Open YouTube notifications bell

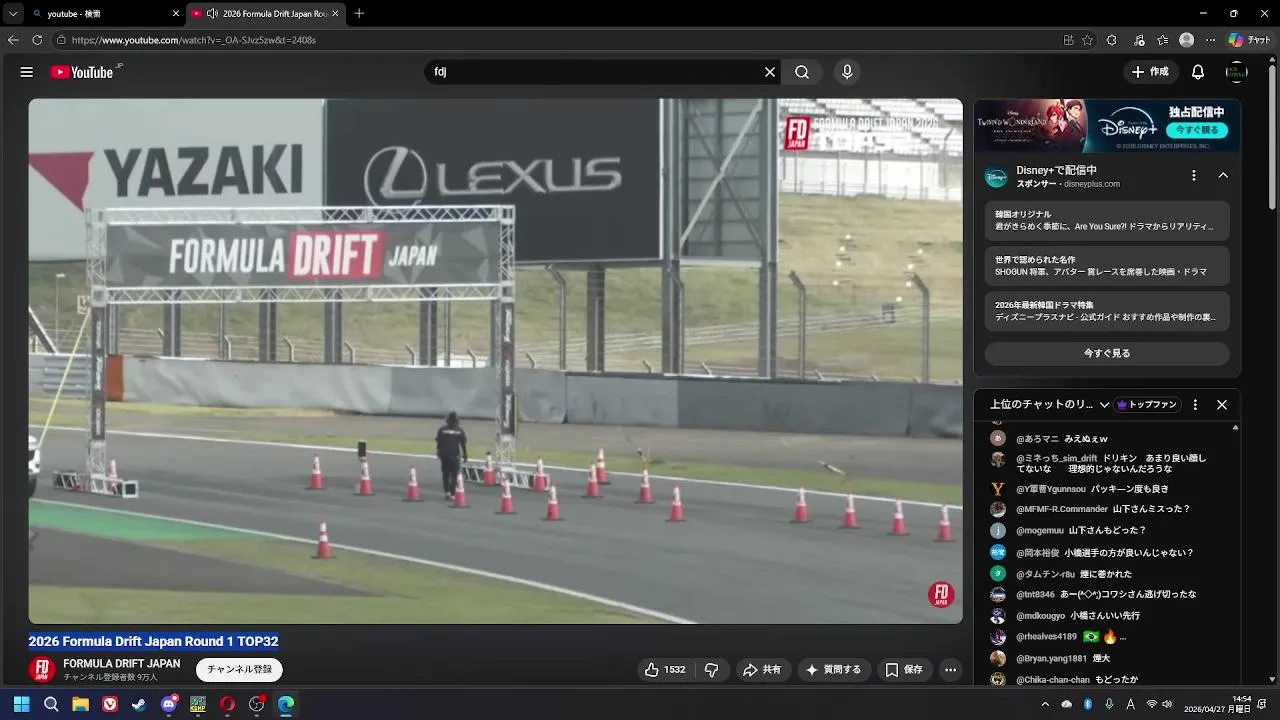1198,72
